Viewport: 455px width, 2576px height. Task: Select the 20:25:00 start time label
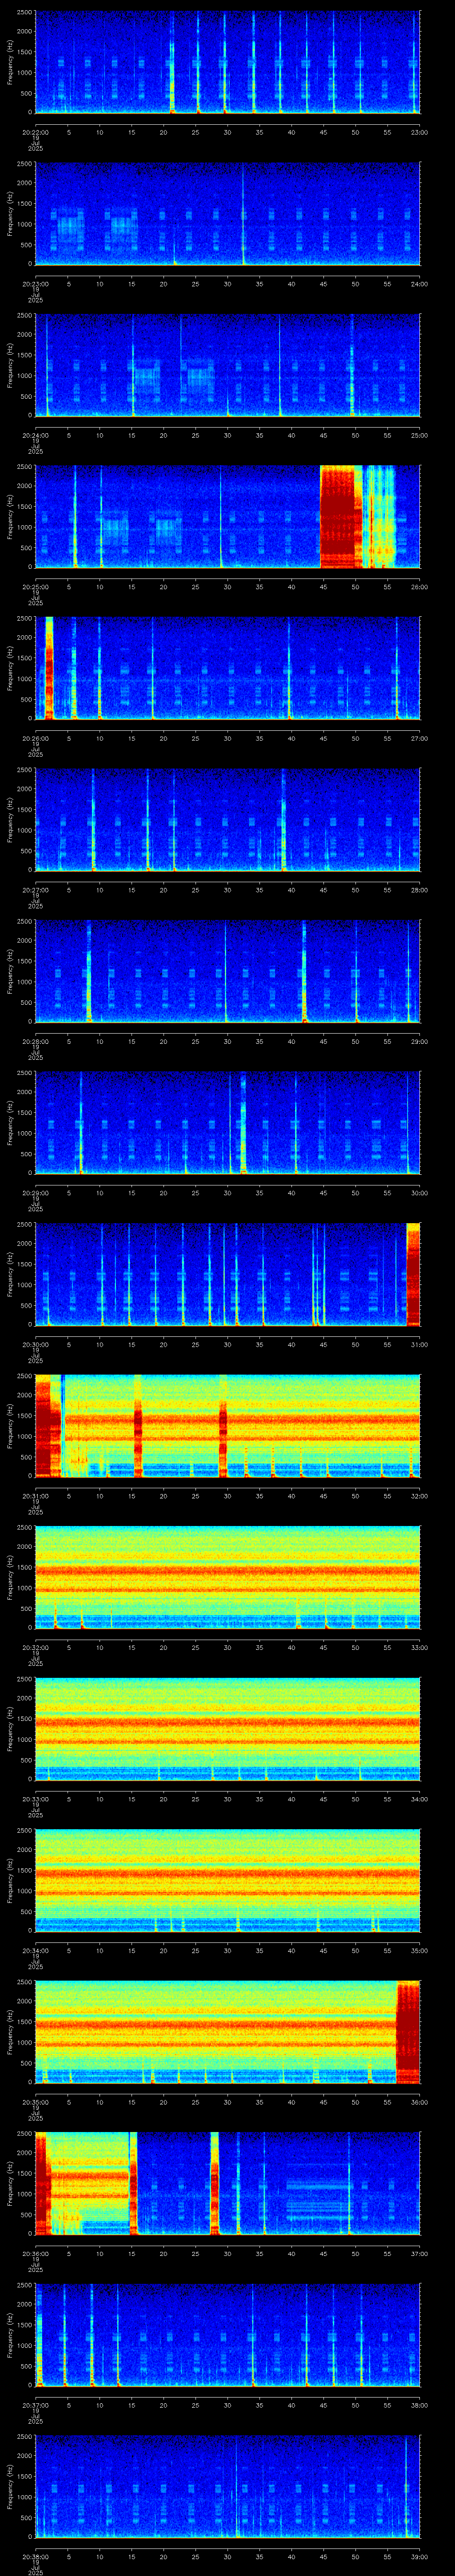35,587
